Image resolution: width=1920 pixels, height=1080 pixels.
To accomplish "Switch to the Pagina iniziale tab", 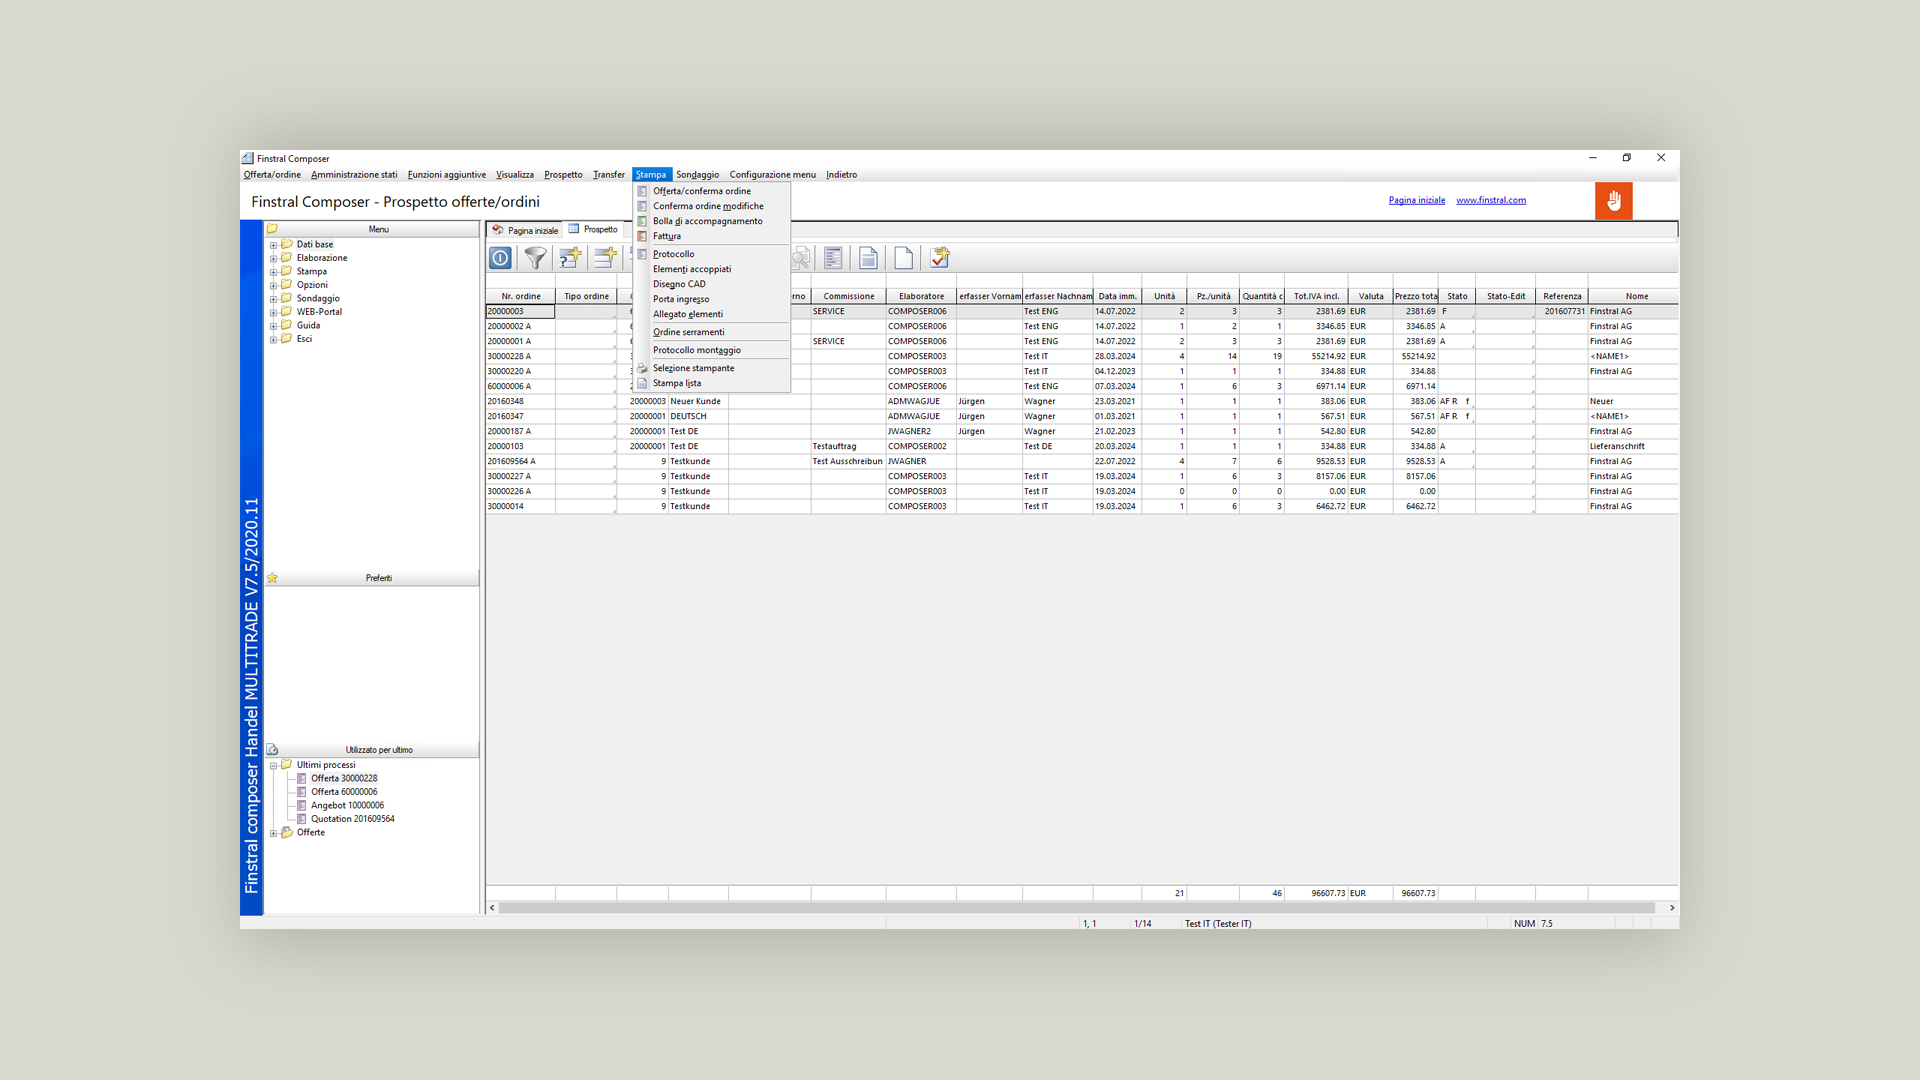I will [x=525, y=230].
